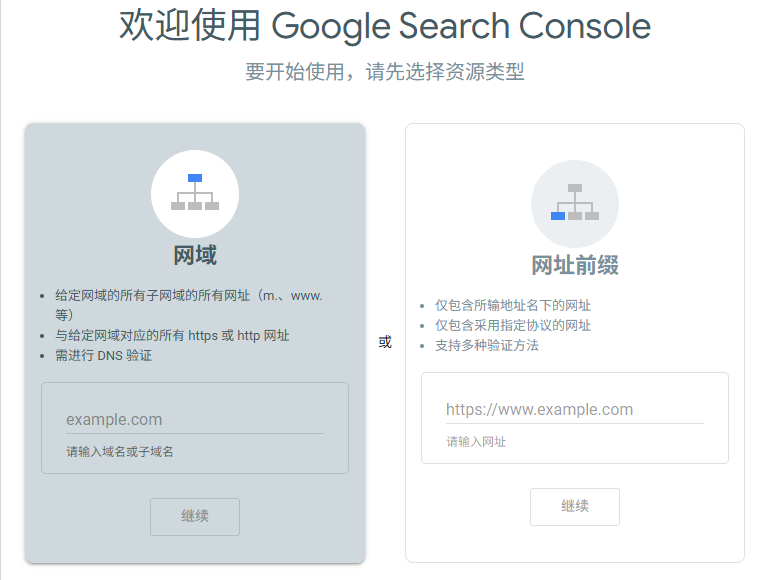This screenshot has width=763, height=580.
Task: Click the 请输入域名或子域名 helper text
Action: (x=120, y=452)
